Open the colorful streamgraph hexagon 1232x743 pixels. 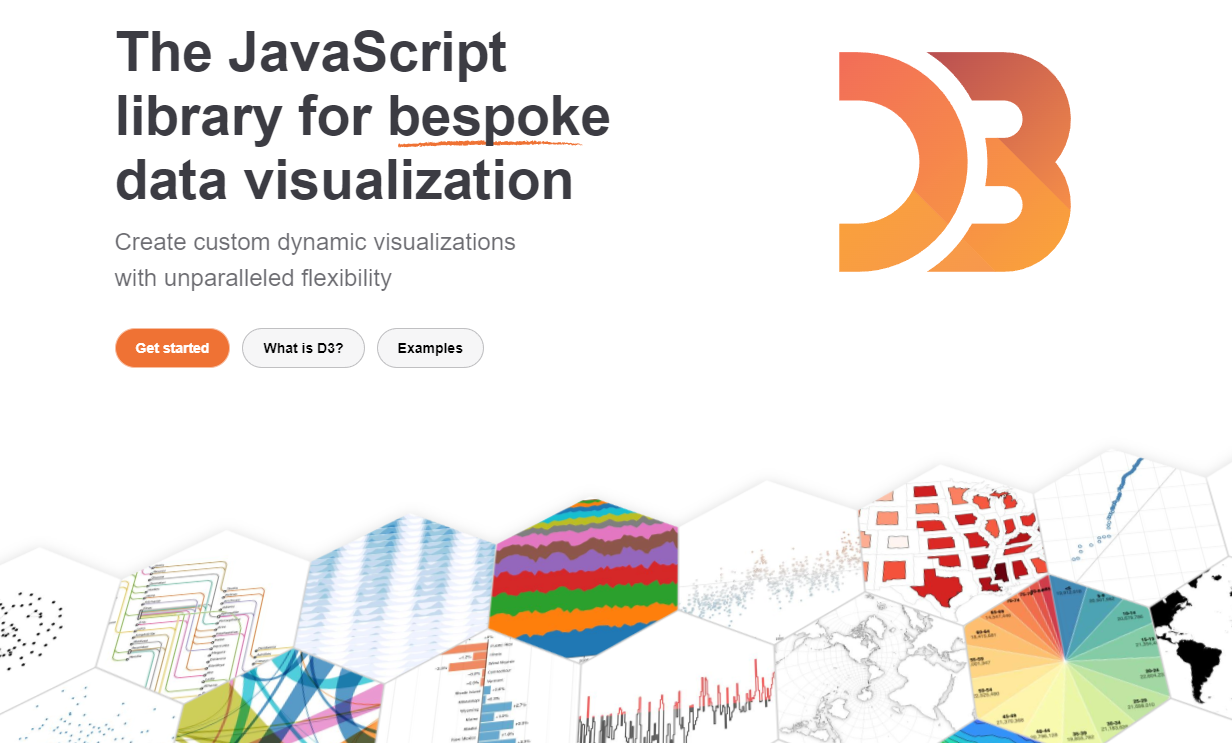586,580
